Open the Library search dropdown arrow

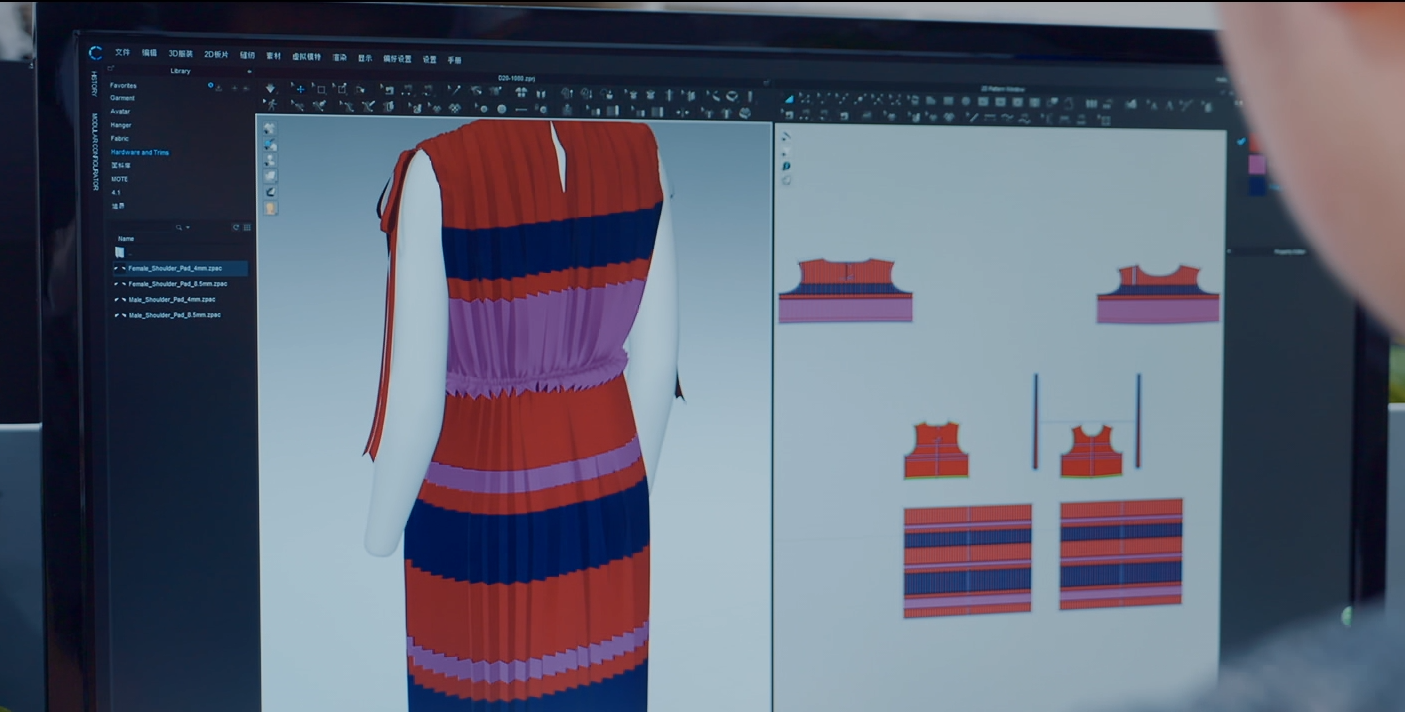[187, 228]
